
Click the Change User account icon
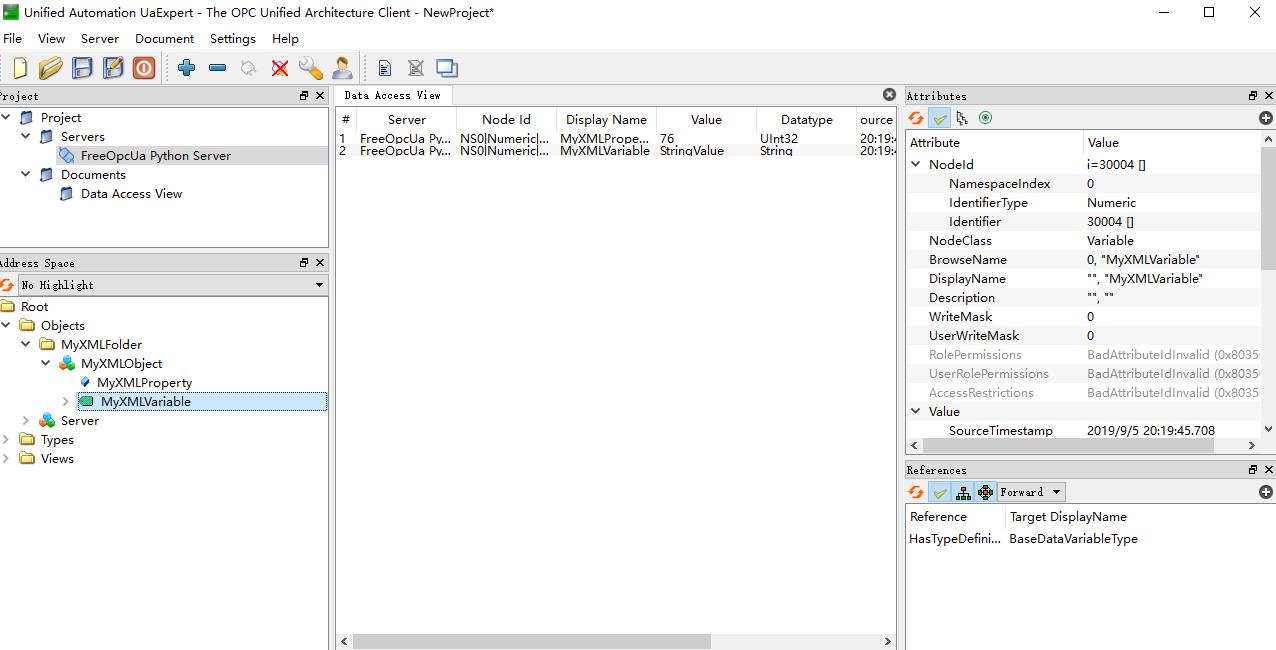[x=342, y=68]
